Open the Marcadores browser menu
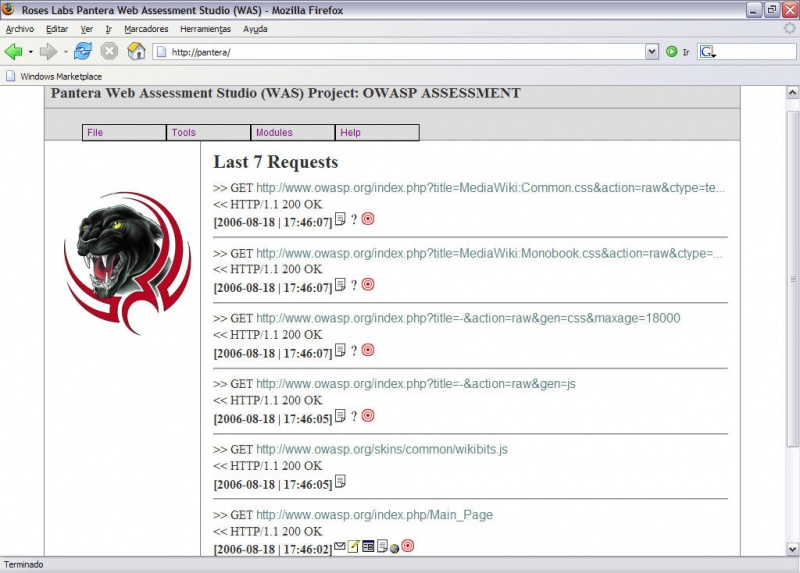This screenshot has width=800, height=573. [146, 29]
